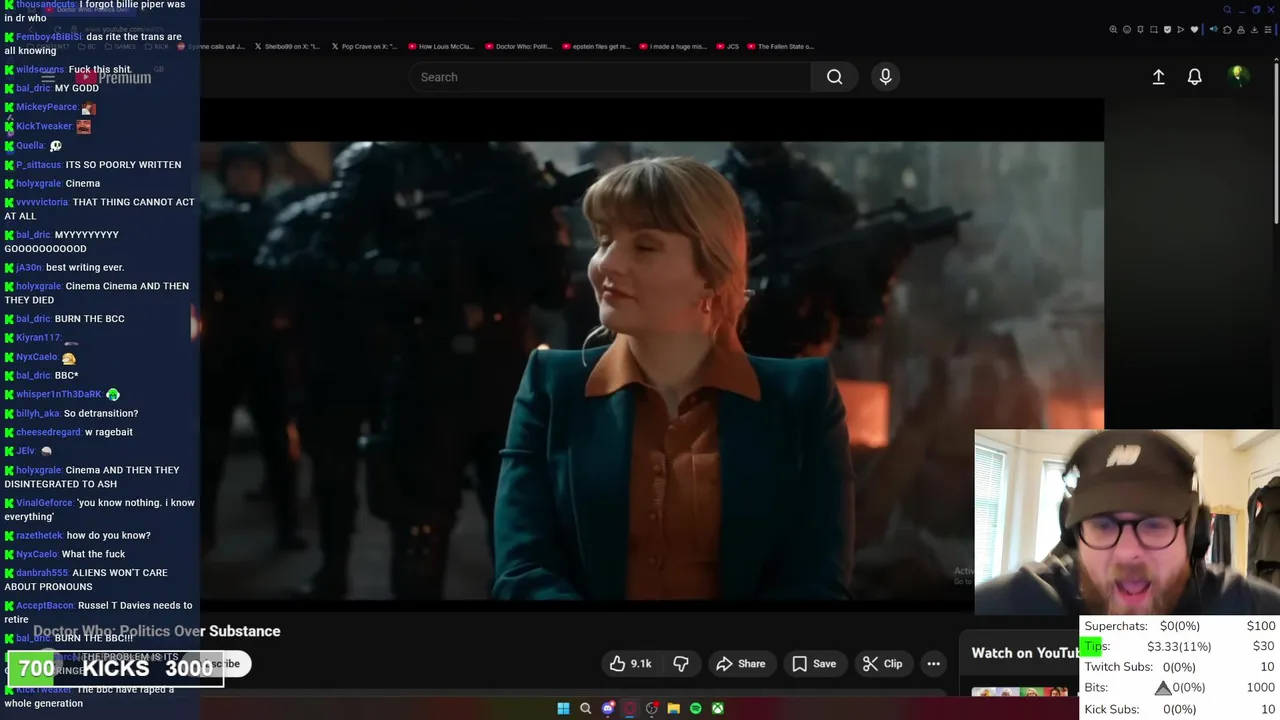The height and width of the screenshot is (720, 1280).
Task: Open YouTube notifications bell
Action: (1194, 77)
